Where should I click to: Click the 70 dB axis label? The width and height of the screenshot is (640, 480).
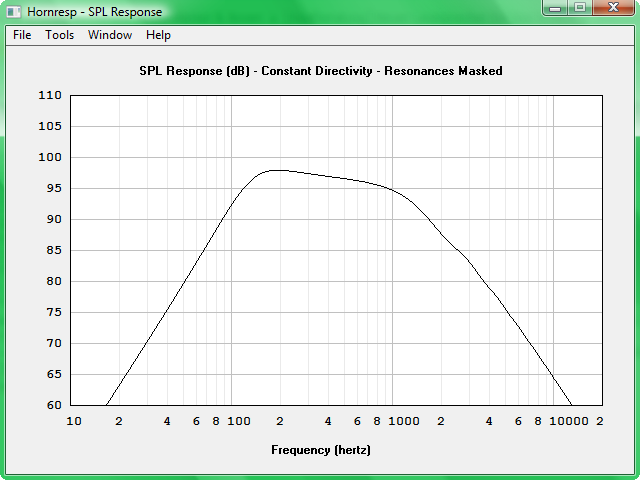(x=54, y=343)
